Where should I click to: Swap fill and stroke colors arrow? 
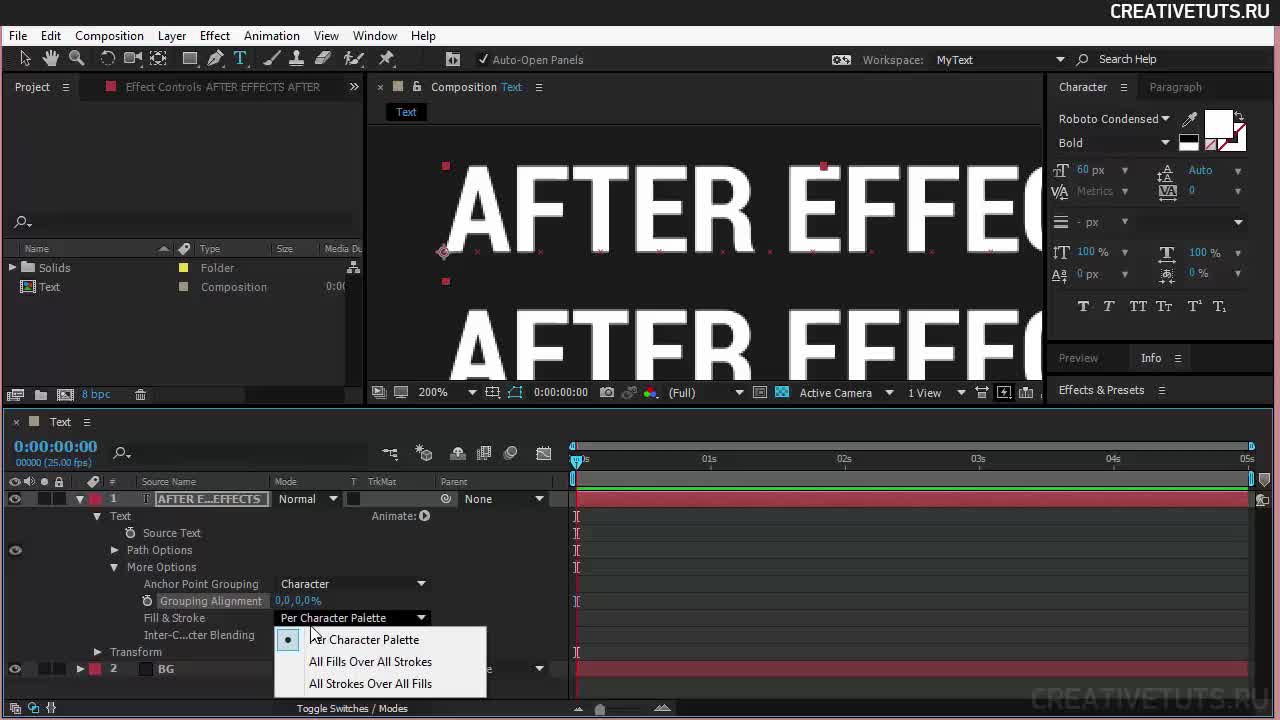pyautogui.click(x=1240, y=116)
